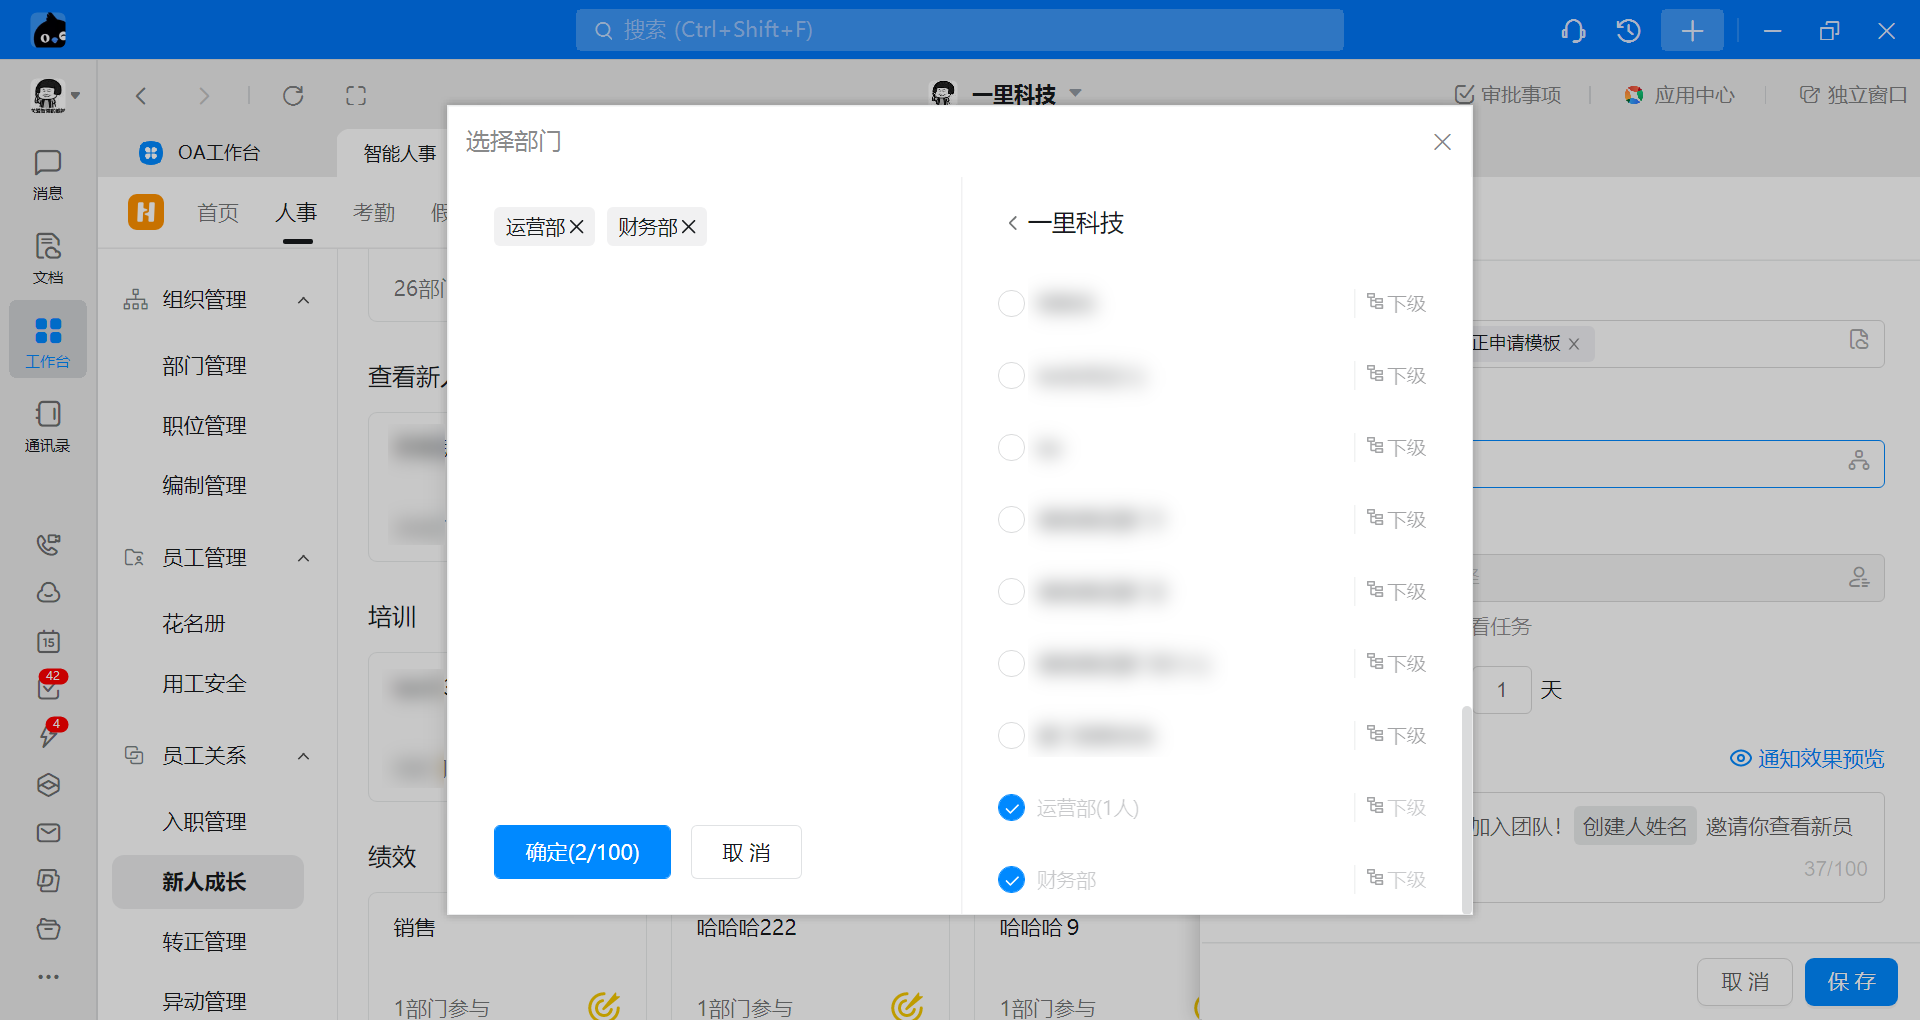Click 取消 button in department dialog
1920x1020 pixels.
point(746,852)
